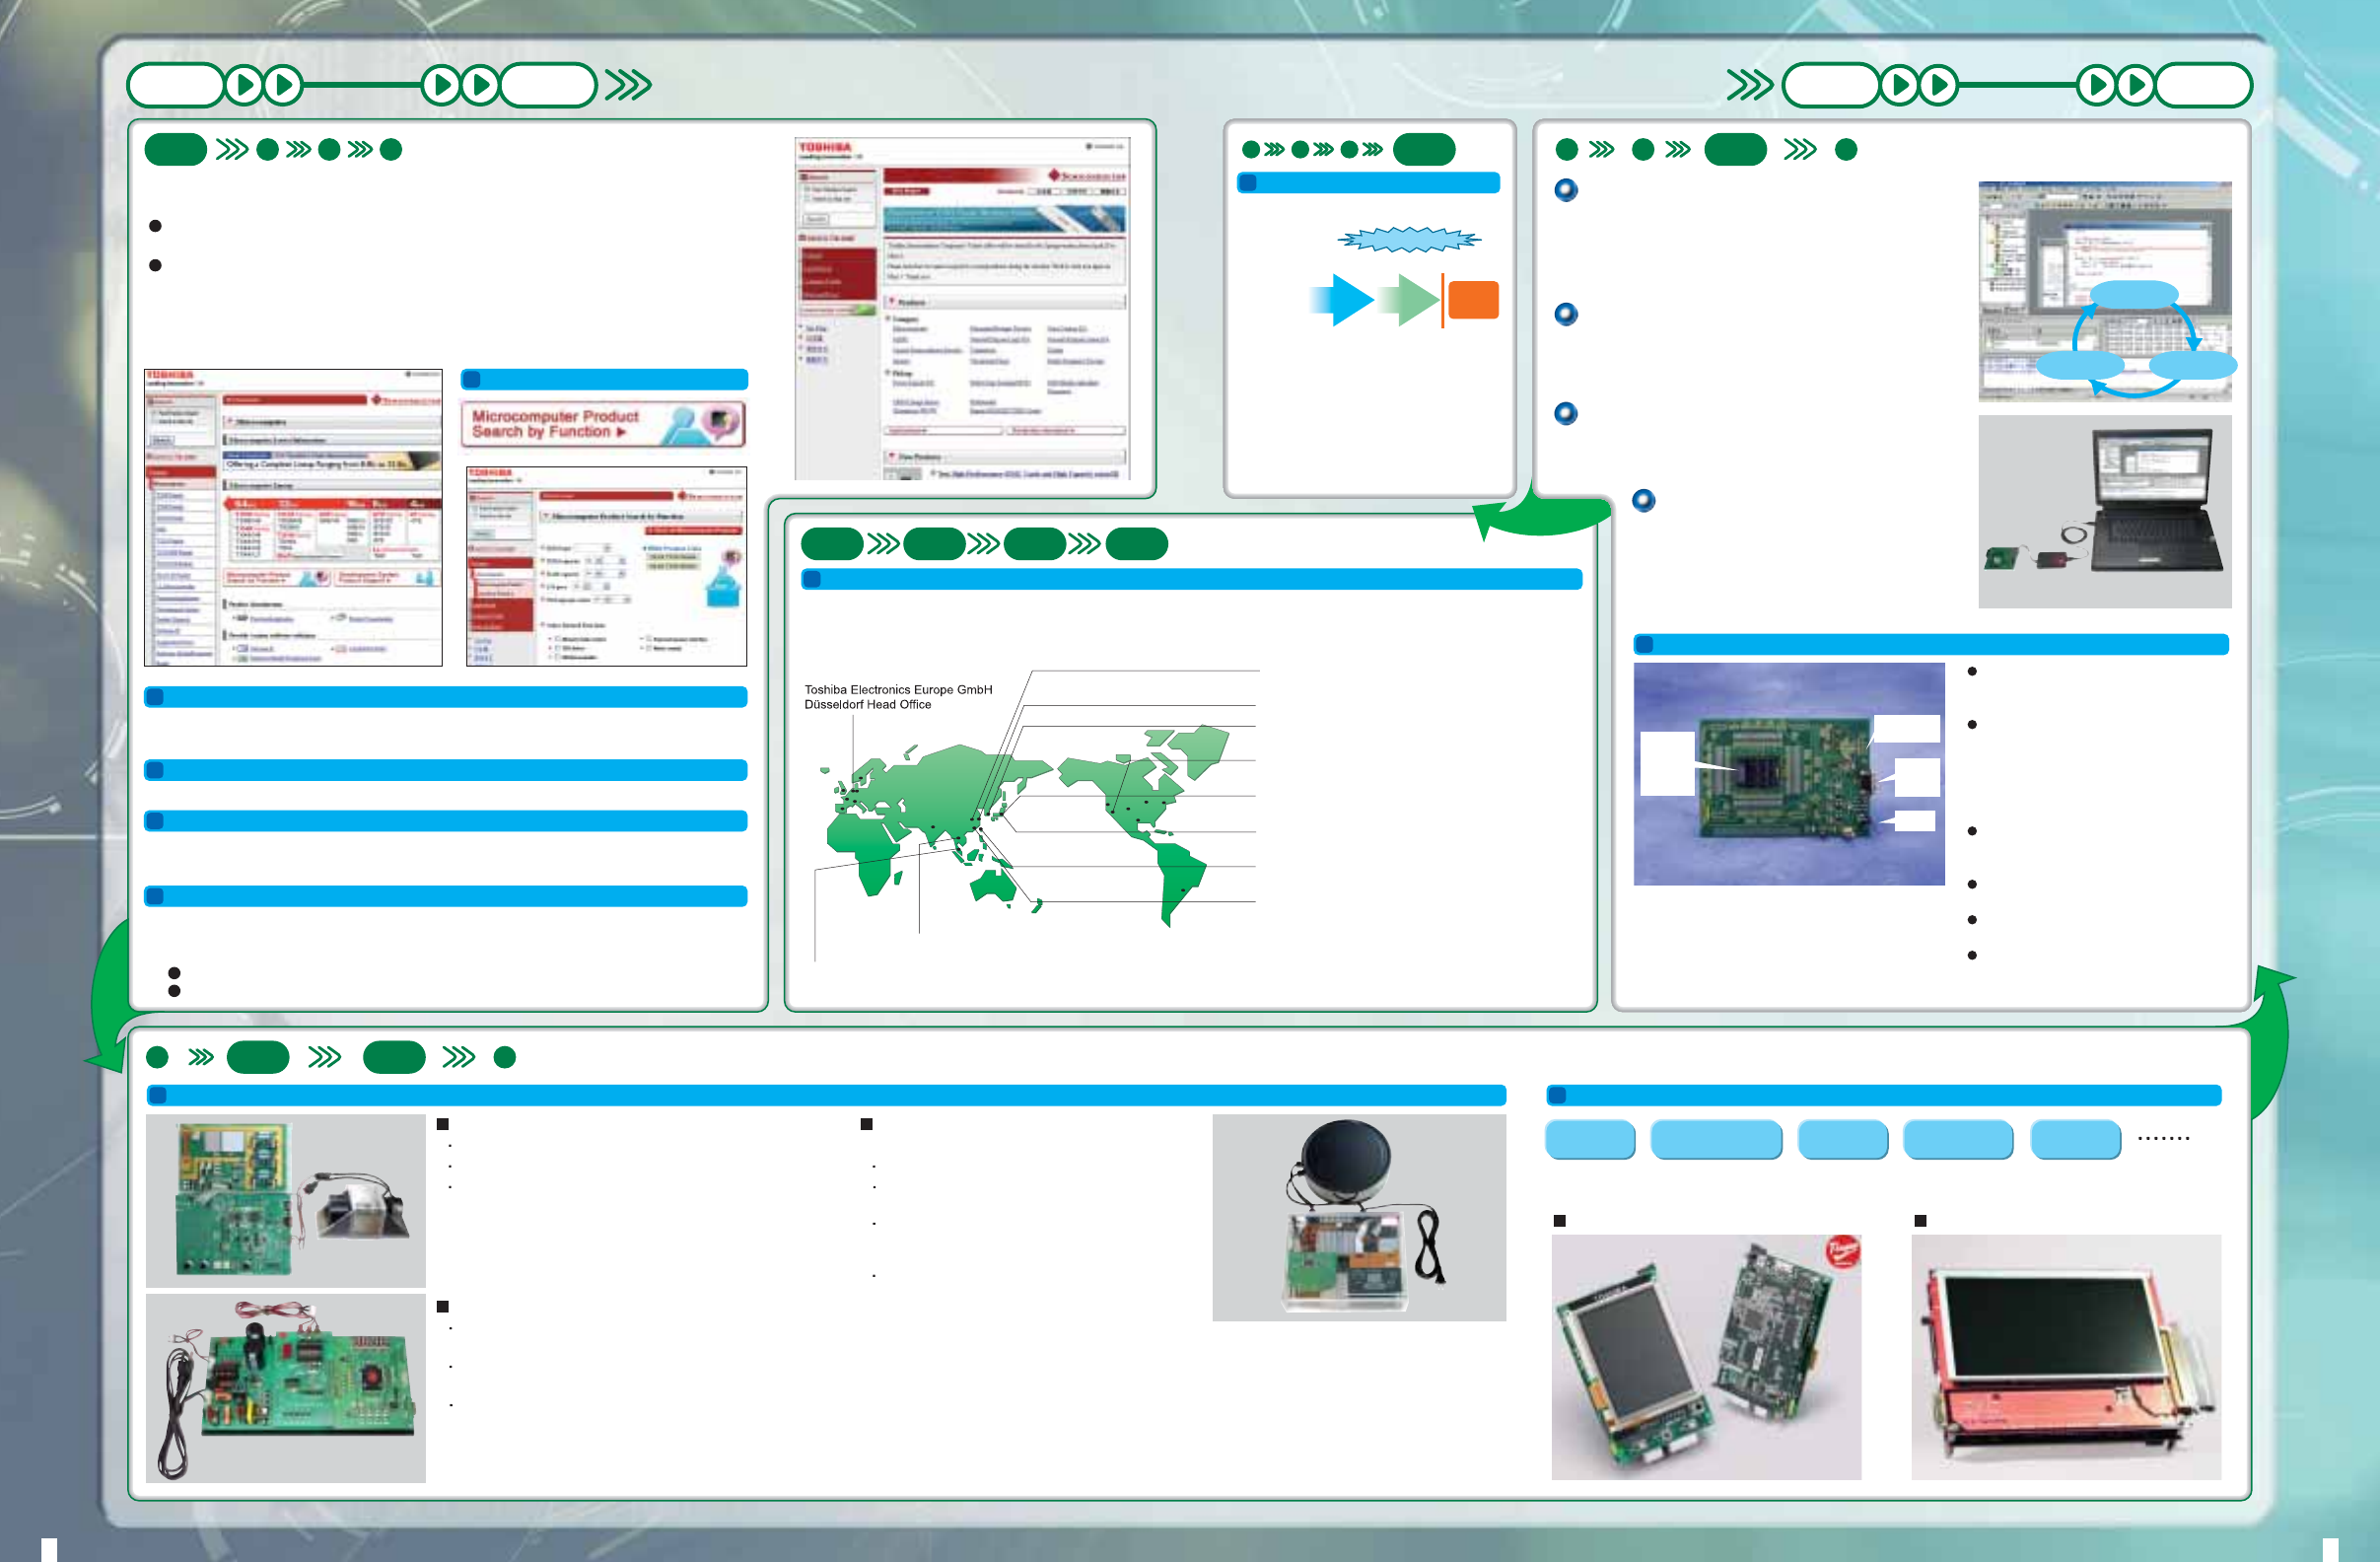Click the Microcomputer Product Search by Function banner
Image resolution: width=2380 pixels, height=1562 pixels.
click(x=603, y=425)
